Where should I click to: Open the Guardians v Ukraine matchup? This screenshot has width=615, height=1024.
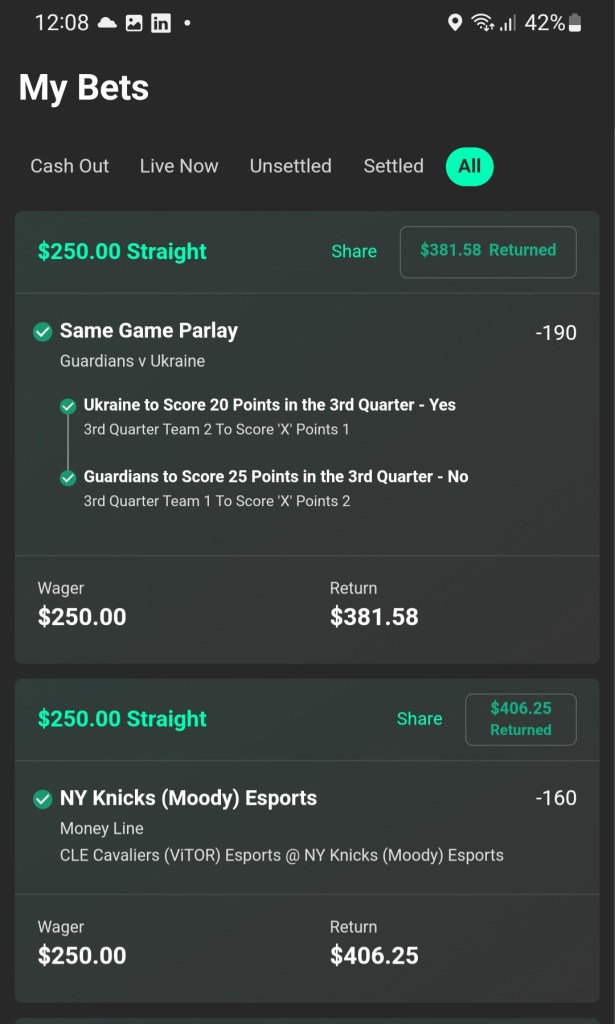click(x=132, y=361)
